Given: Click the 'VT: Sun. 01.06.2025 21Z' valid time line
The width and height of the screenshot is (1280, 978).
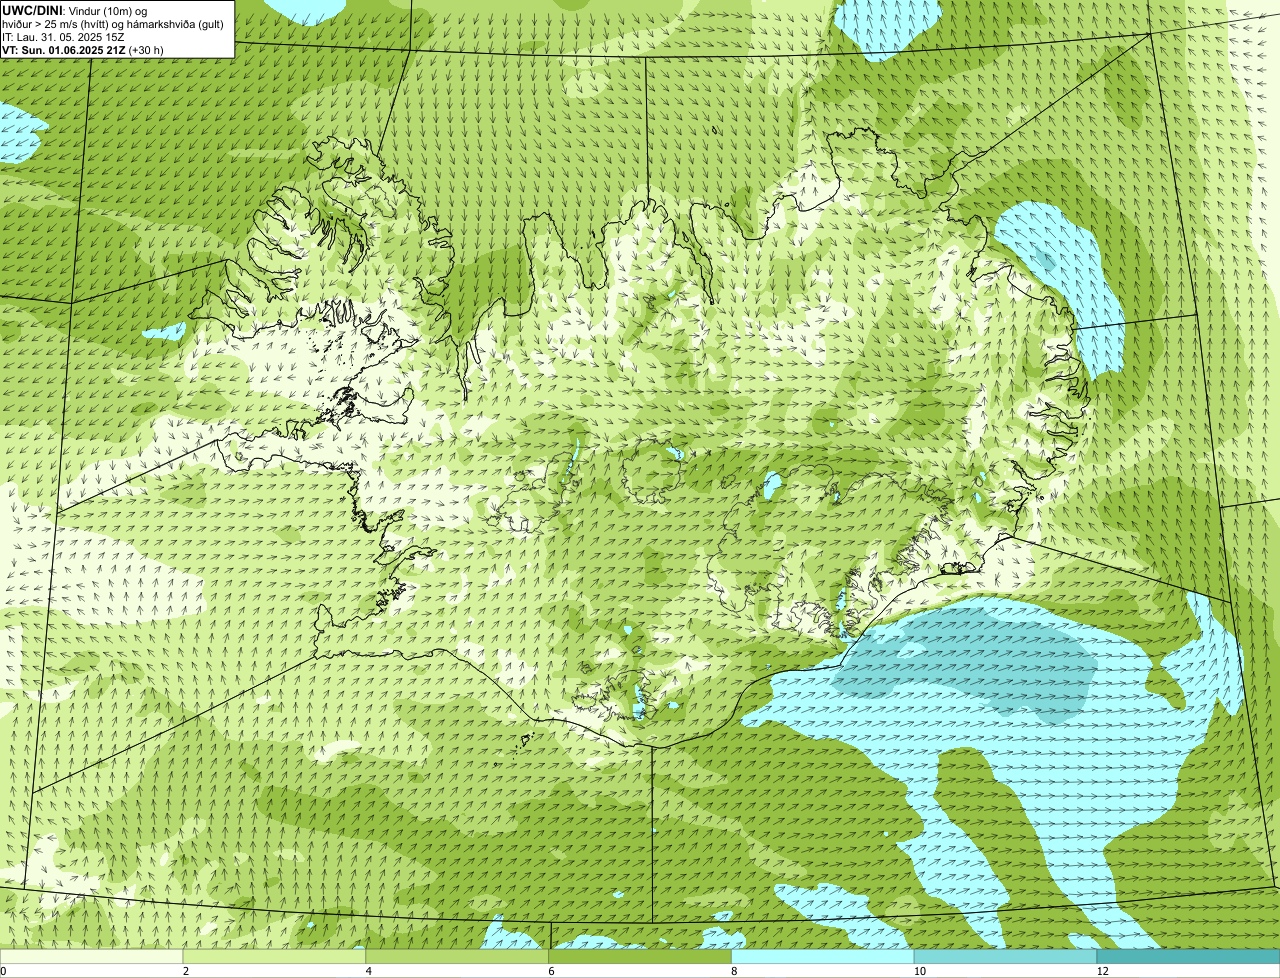Looking at the screenshot, I should pyautogui.click(x=83, y=49).
